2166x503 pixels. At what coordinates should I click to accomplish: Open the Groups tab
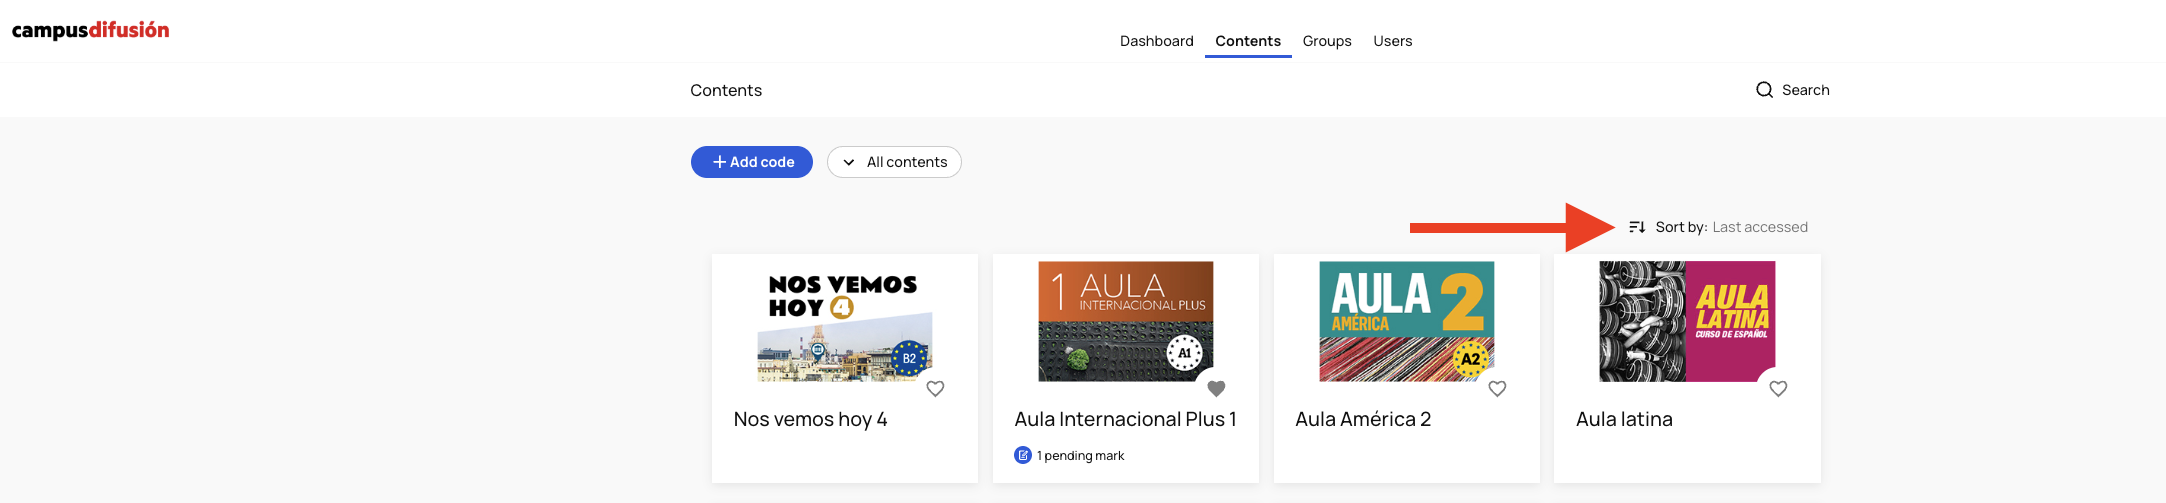(x=1327, y=41)
